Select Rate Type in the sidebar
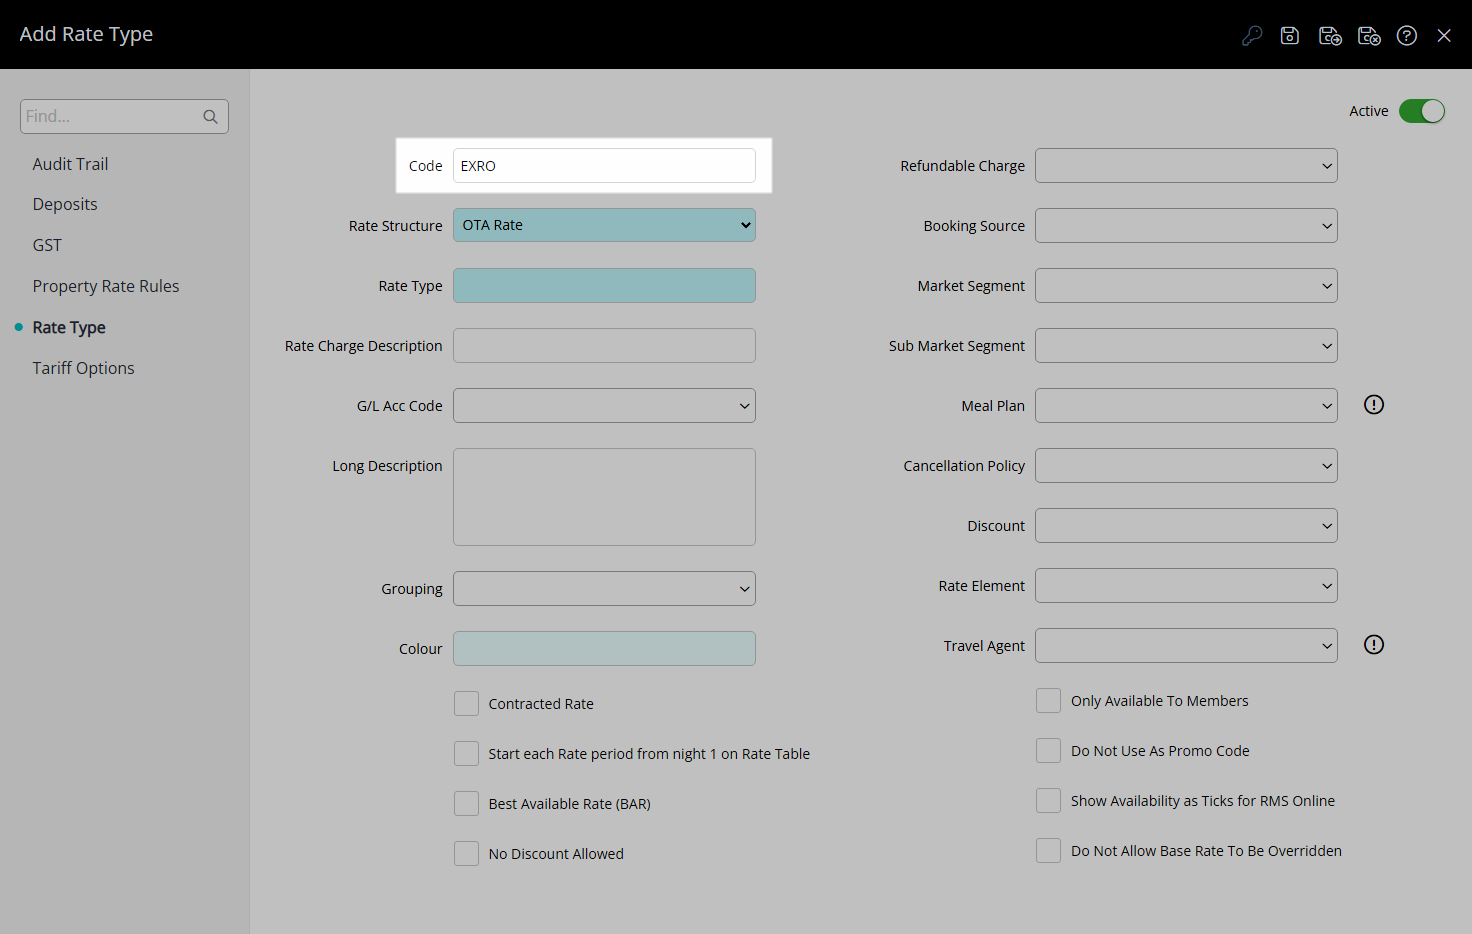 [x=69, y=327]
